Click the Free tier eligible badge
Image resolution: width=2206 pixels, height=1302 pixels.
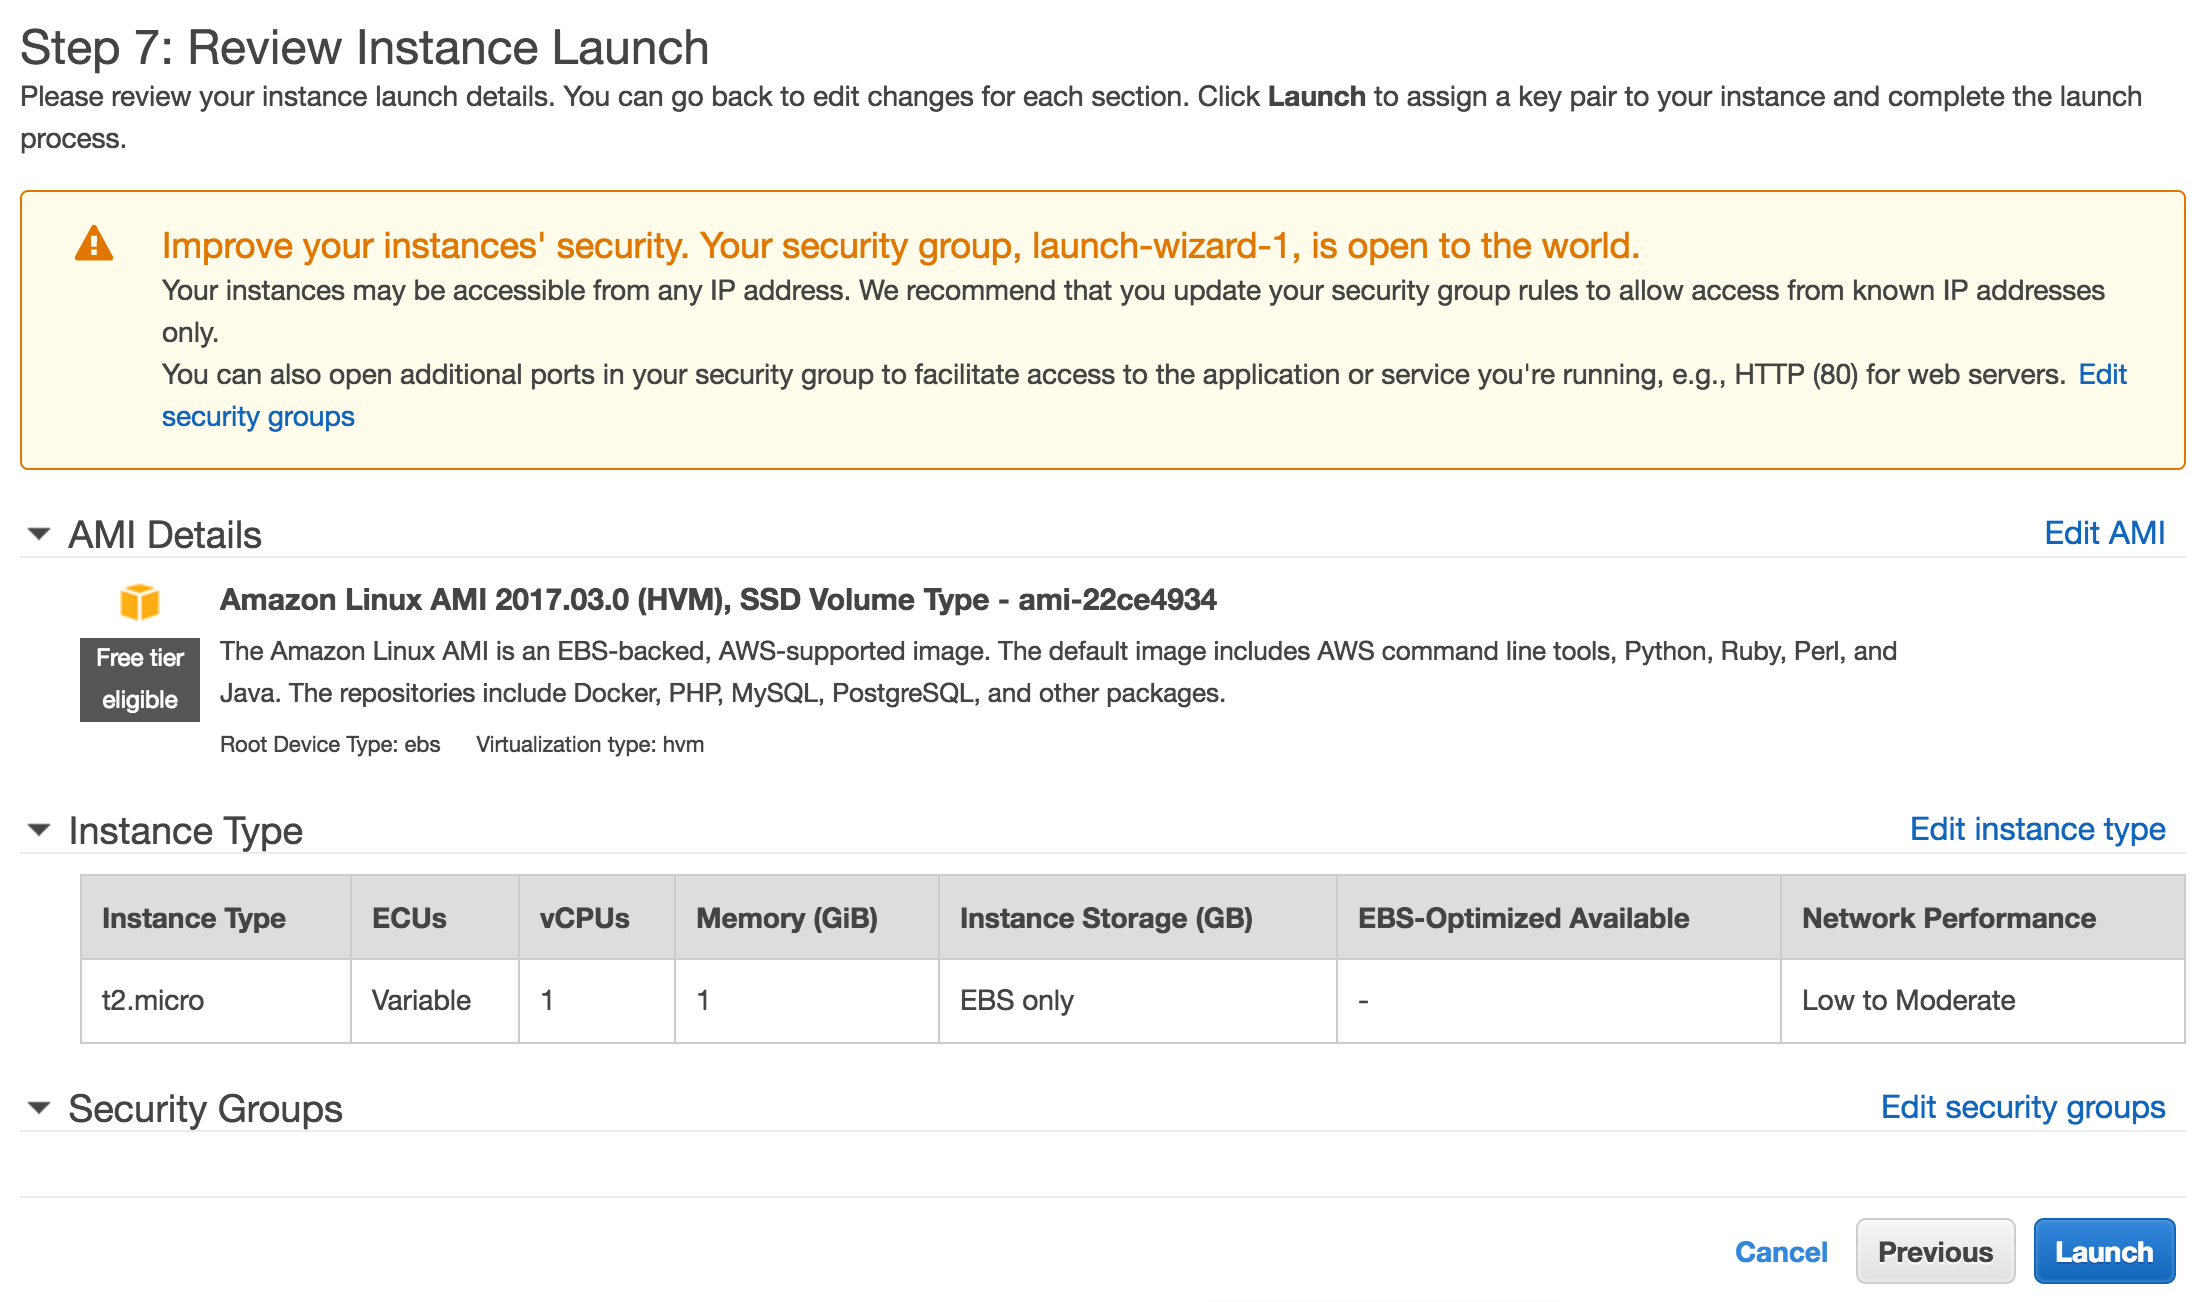(x=139, y=678)
